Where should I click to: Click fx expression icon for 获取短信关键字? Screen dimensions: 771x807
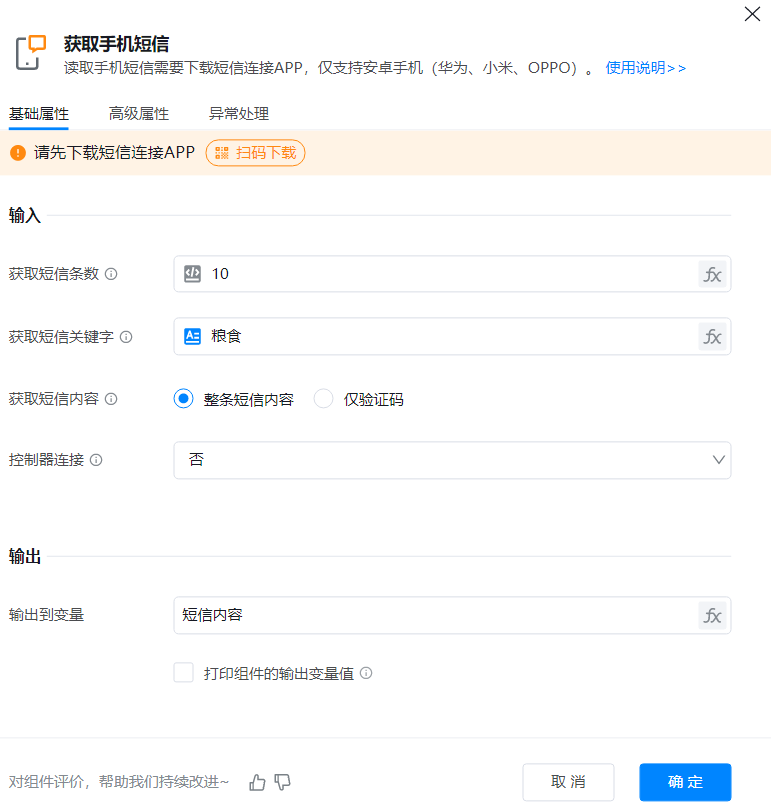(712, 337)
